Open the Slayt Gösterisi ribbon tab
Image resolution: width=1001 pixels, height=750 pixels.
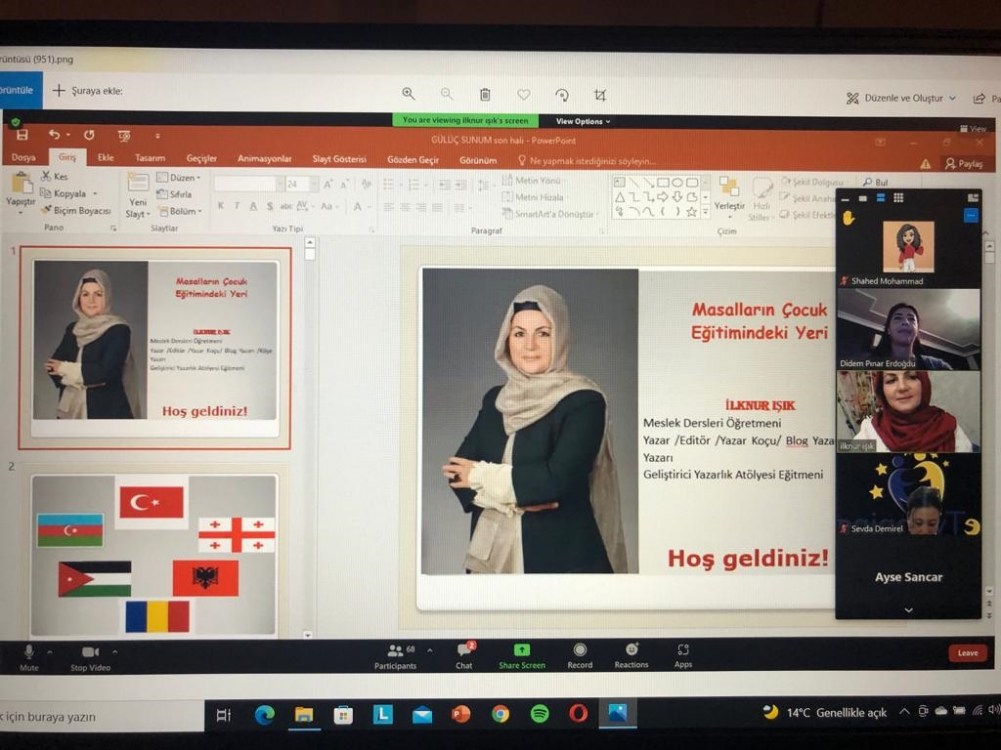coord(339,159)
